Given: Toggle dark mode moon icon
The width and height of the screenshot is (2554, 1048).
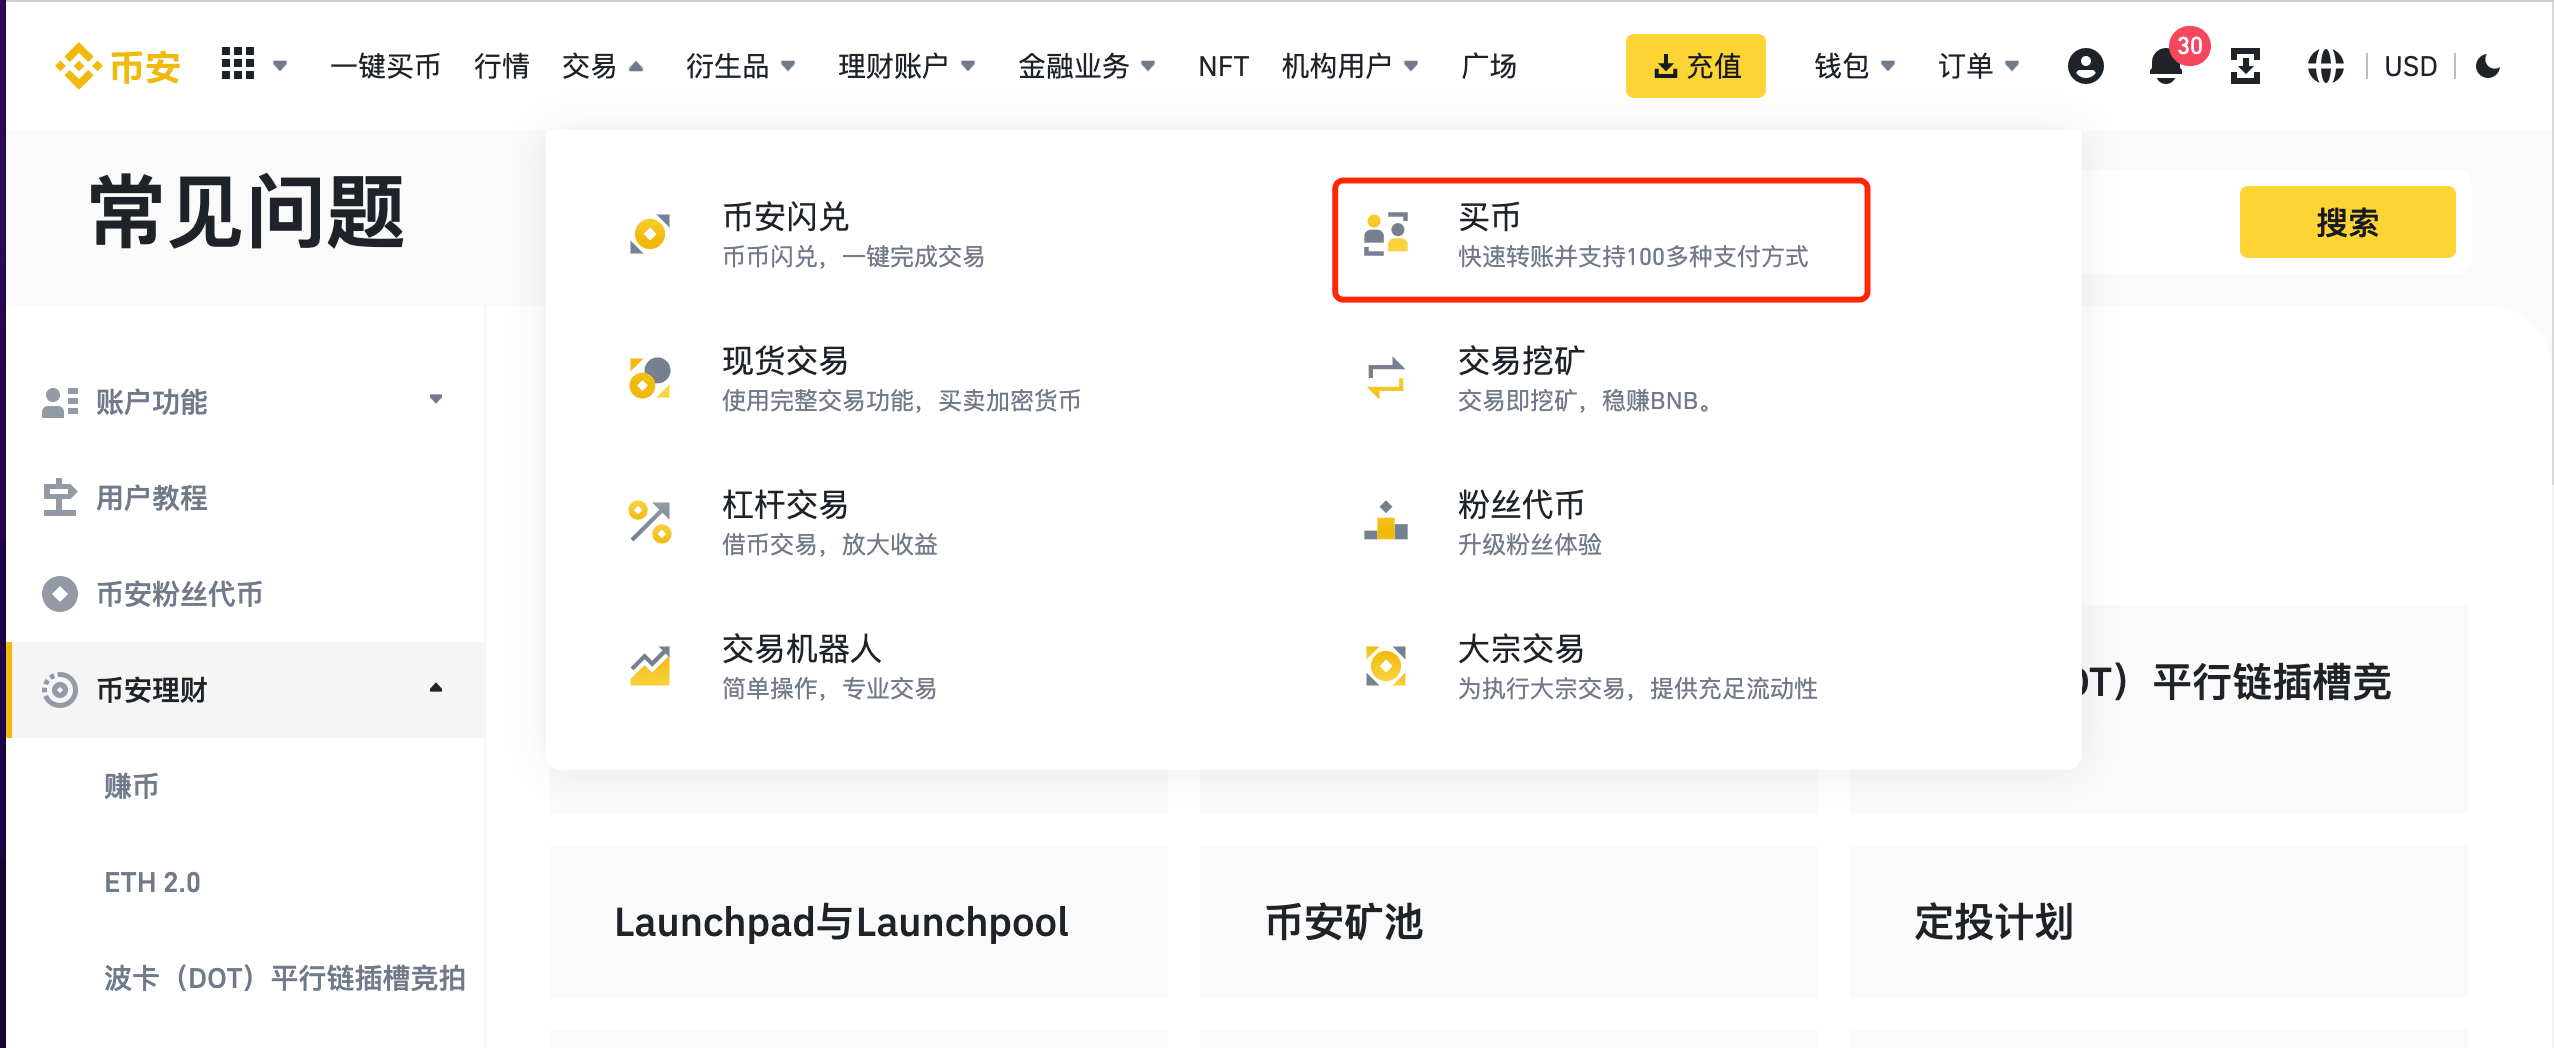Looking at the screenshot, I should 2488,66.
